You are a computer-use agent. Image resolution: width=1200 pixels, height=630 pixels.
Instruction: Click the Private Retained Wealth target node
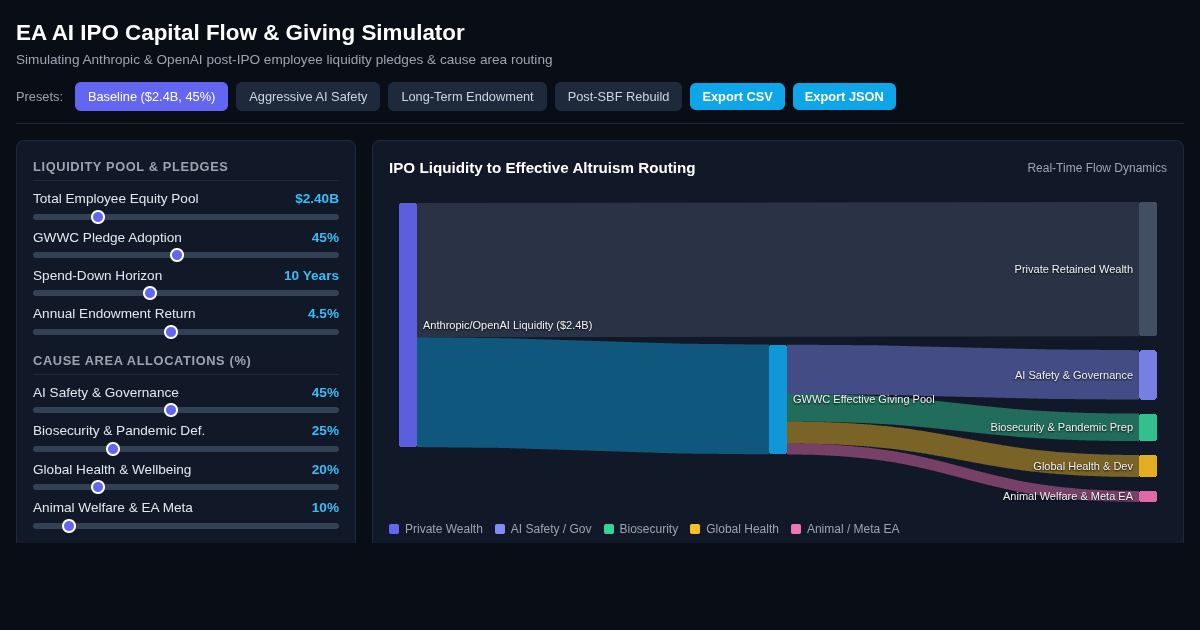[1148, 269]
